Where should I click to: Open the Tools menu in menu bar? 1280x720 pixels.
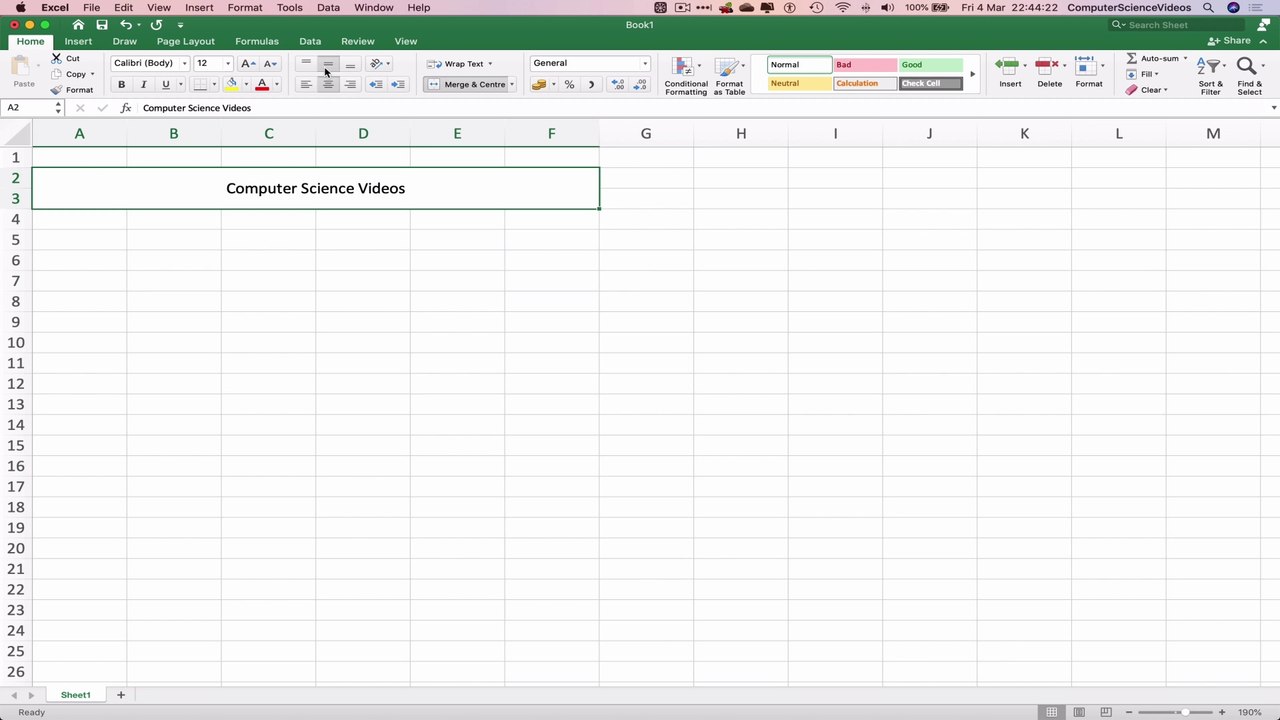coord(290,7)
